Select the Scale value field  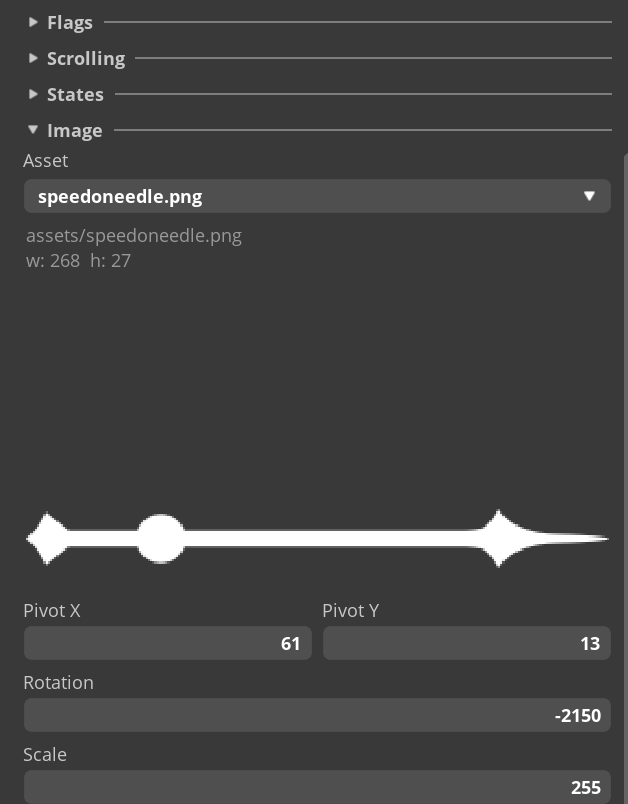tap(317, 787)
